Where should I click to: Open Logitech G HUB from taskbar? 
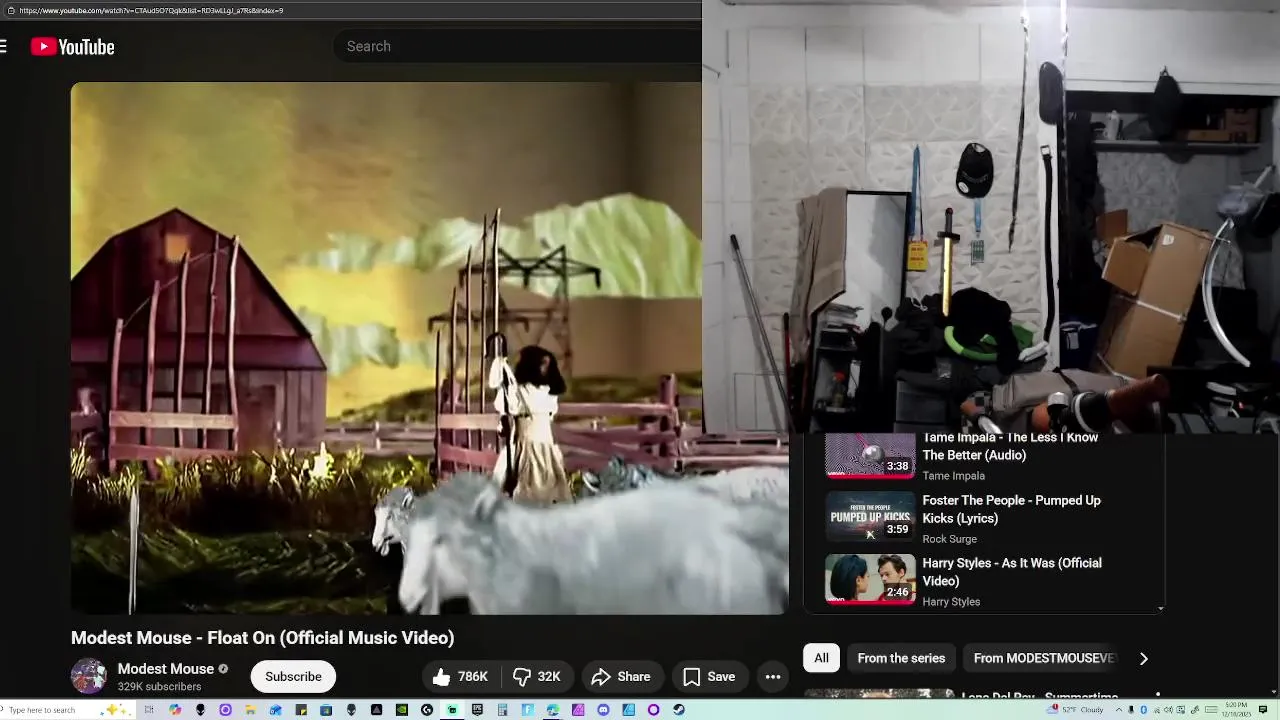pos(427,710)
